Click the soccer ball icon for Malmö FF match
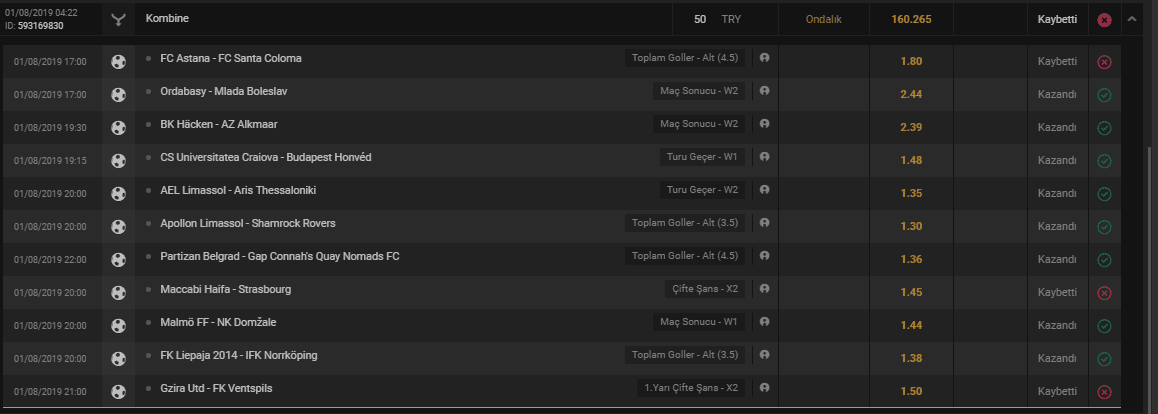1158x414 pixels. coord(118,326)
